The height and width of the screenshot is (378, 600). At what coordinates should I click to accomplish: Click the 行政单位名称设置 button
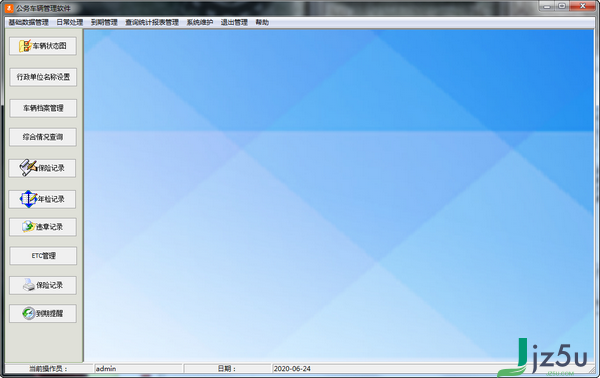43,77
